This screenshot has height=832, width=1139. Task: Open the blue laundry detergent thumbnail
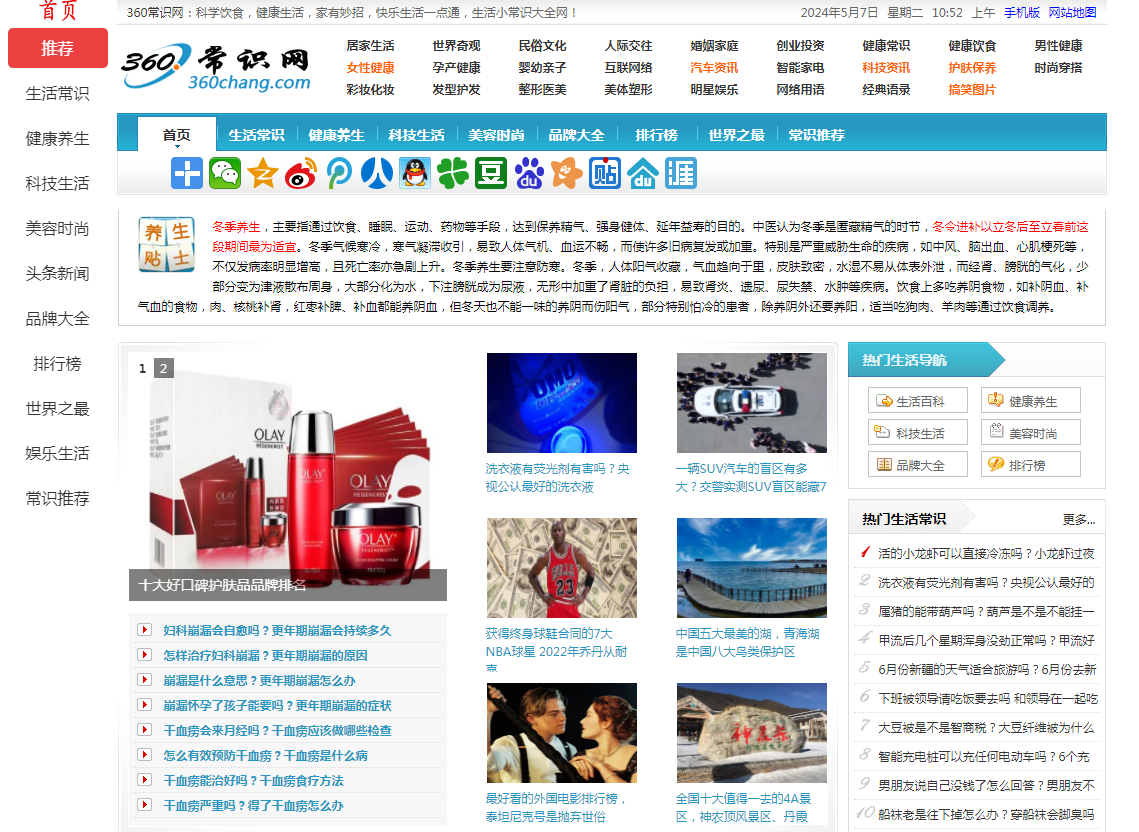tap(562, 403)
